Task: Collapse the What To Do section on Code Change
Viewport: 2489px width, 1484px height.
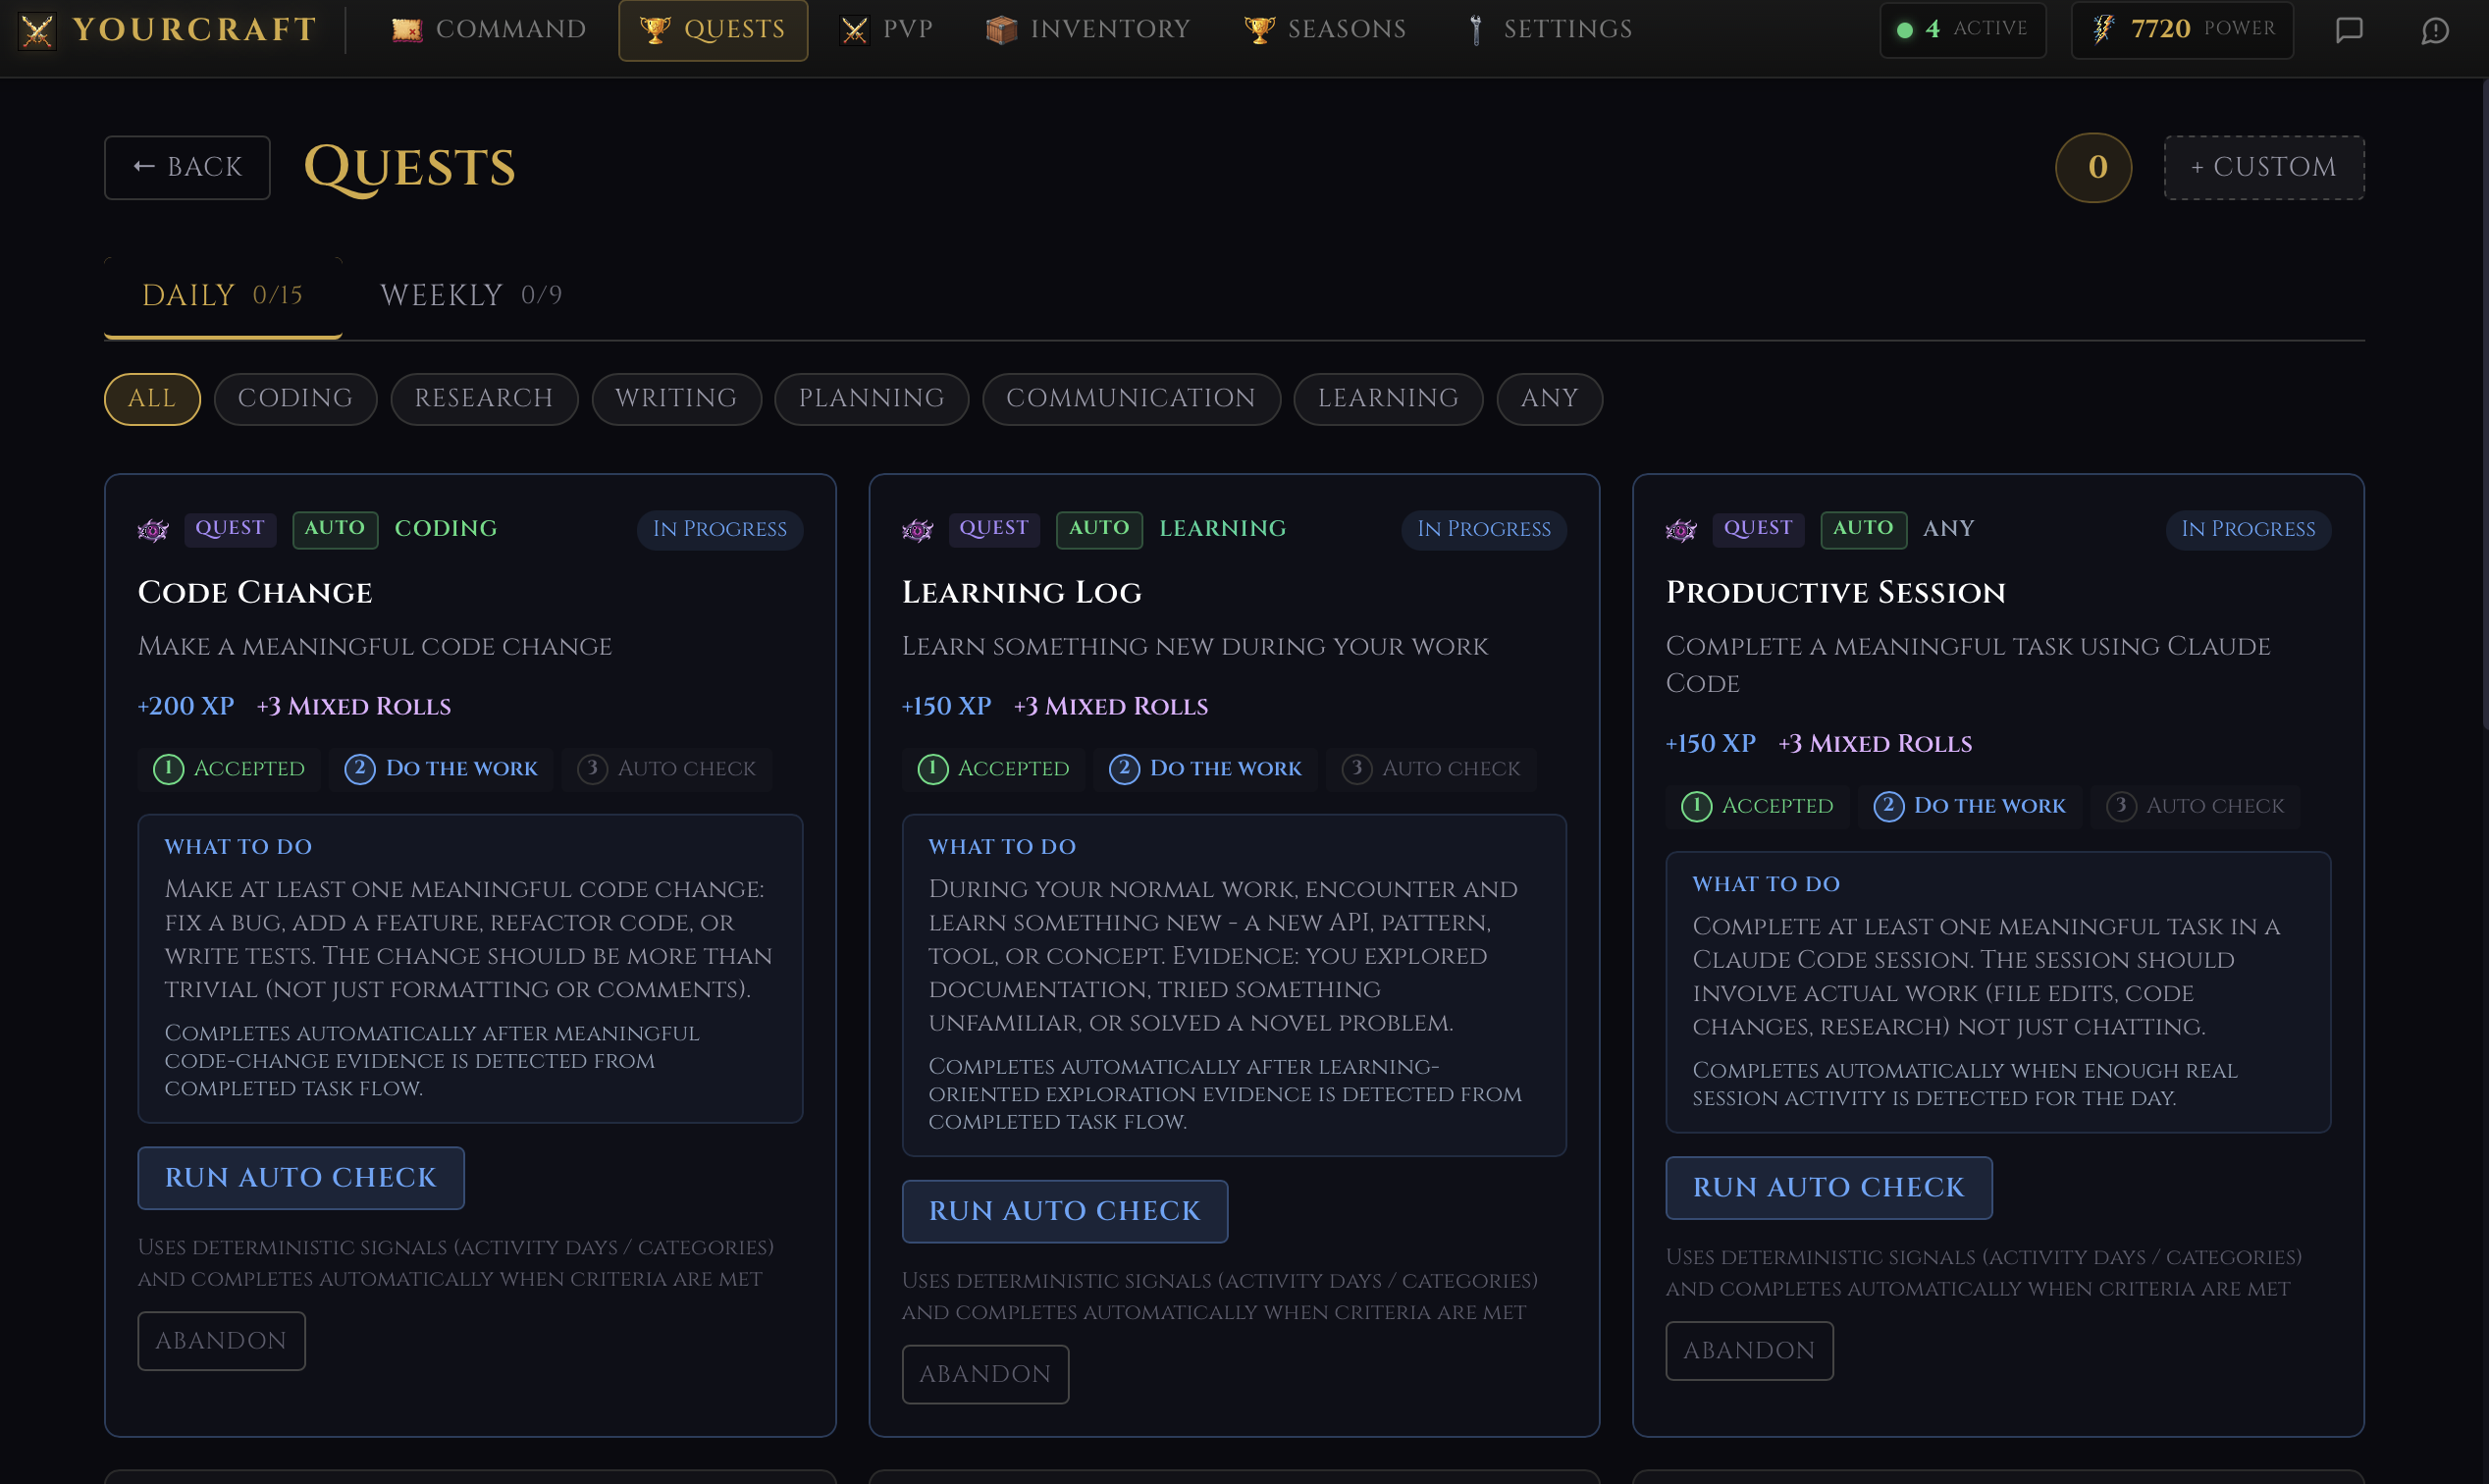Action: pyautogui.click(x=238, y=846)
